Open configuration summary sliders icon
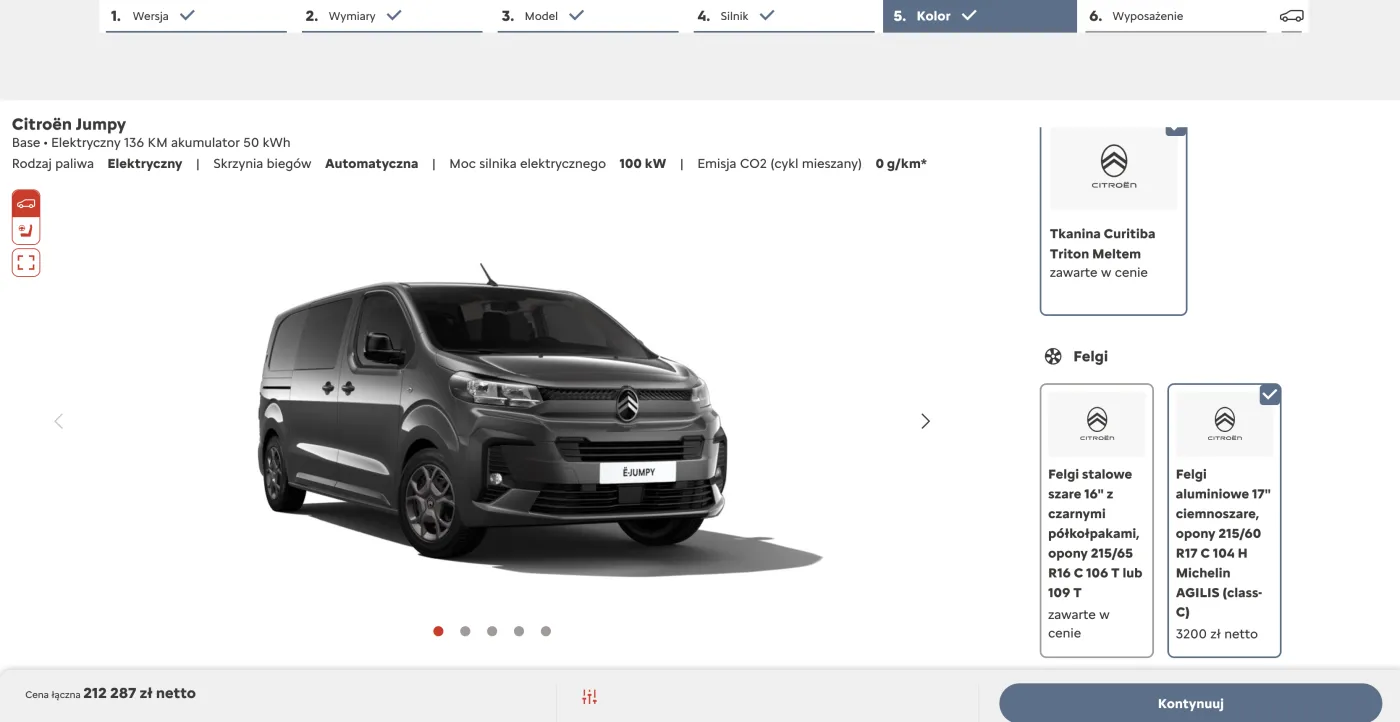 (589, 696)
